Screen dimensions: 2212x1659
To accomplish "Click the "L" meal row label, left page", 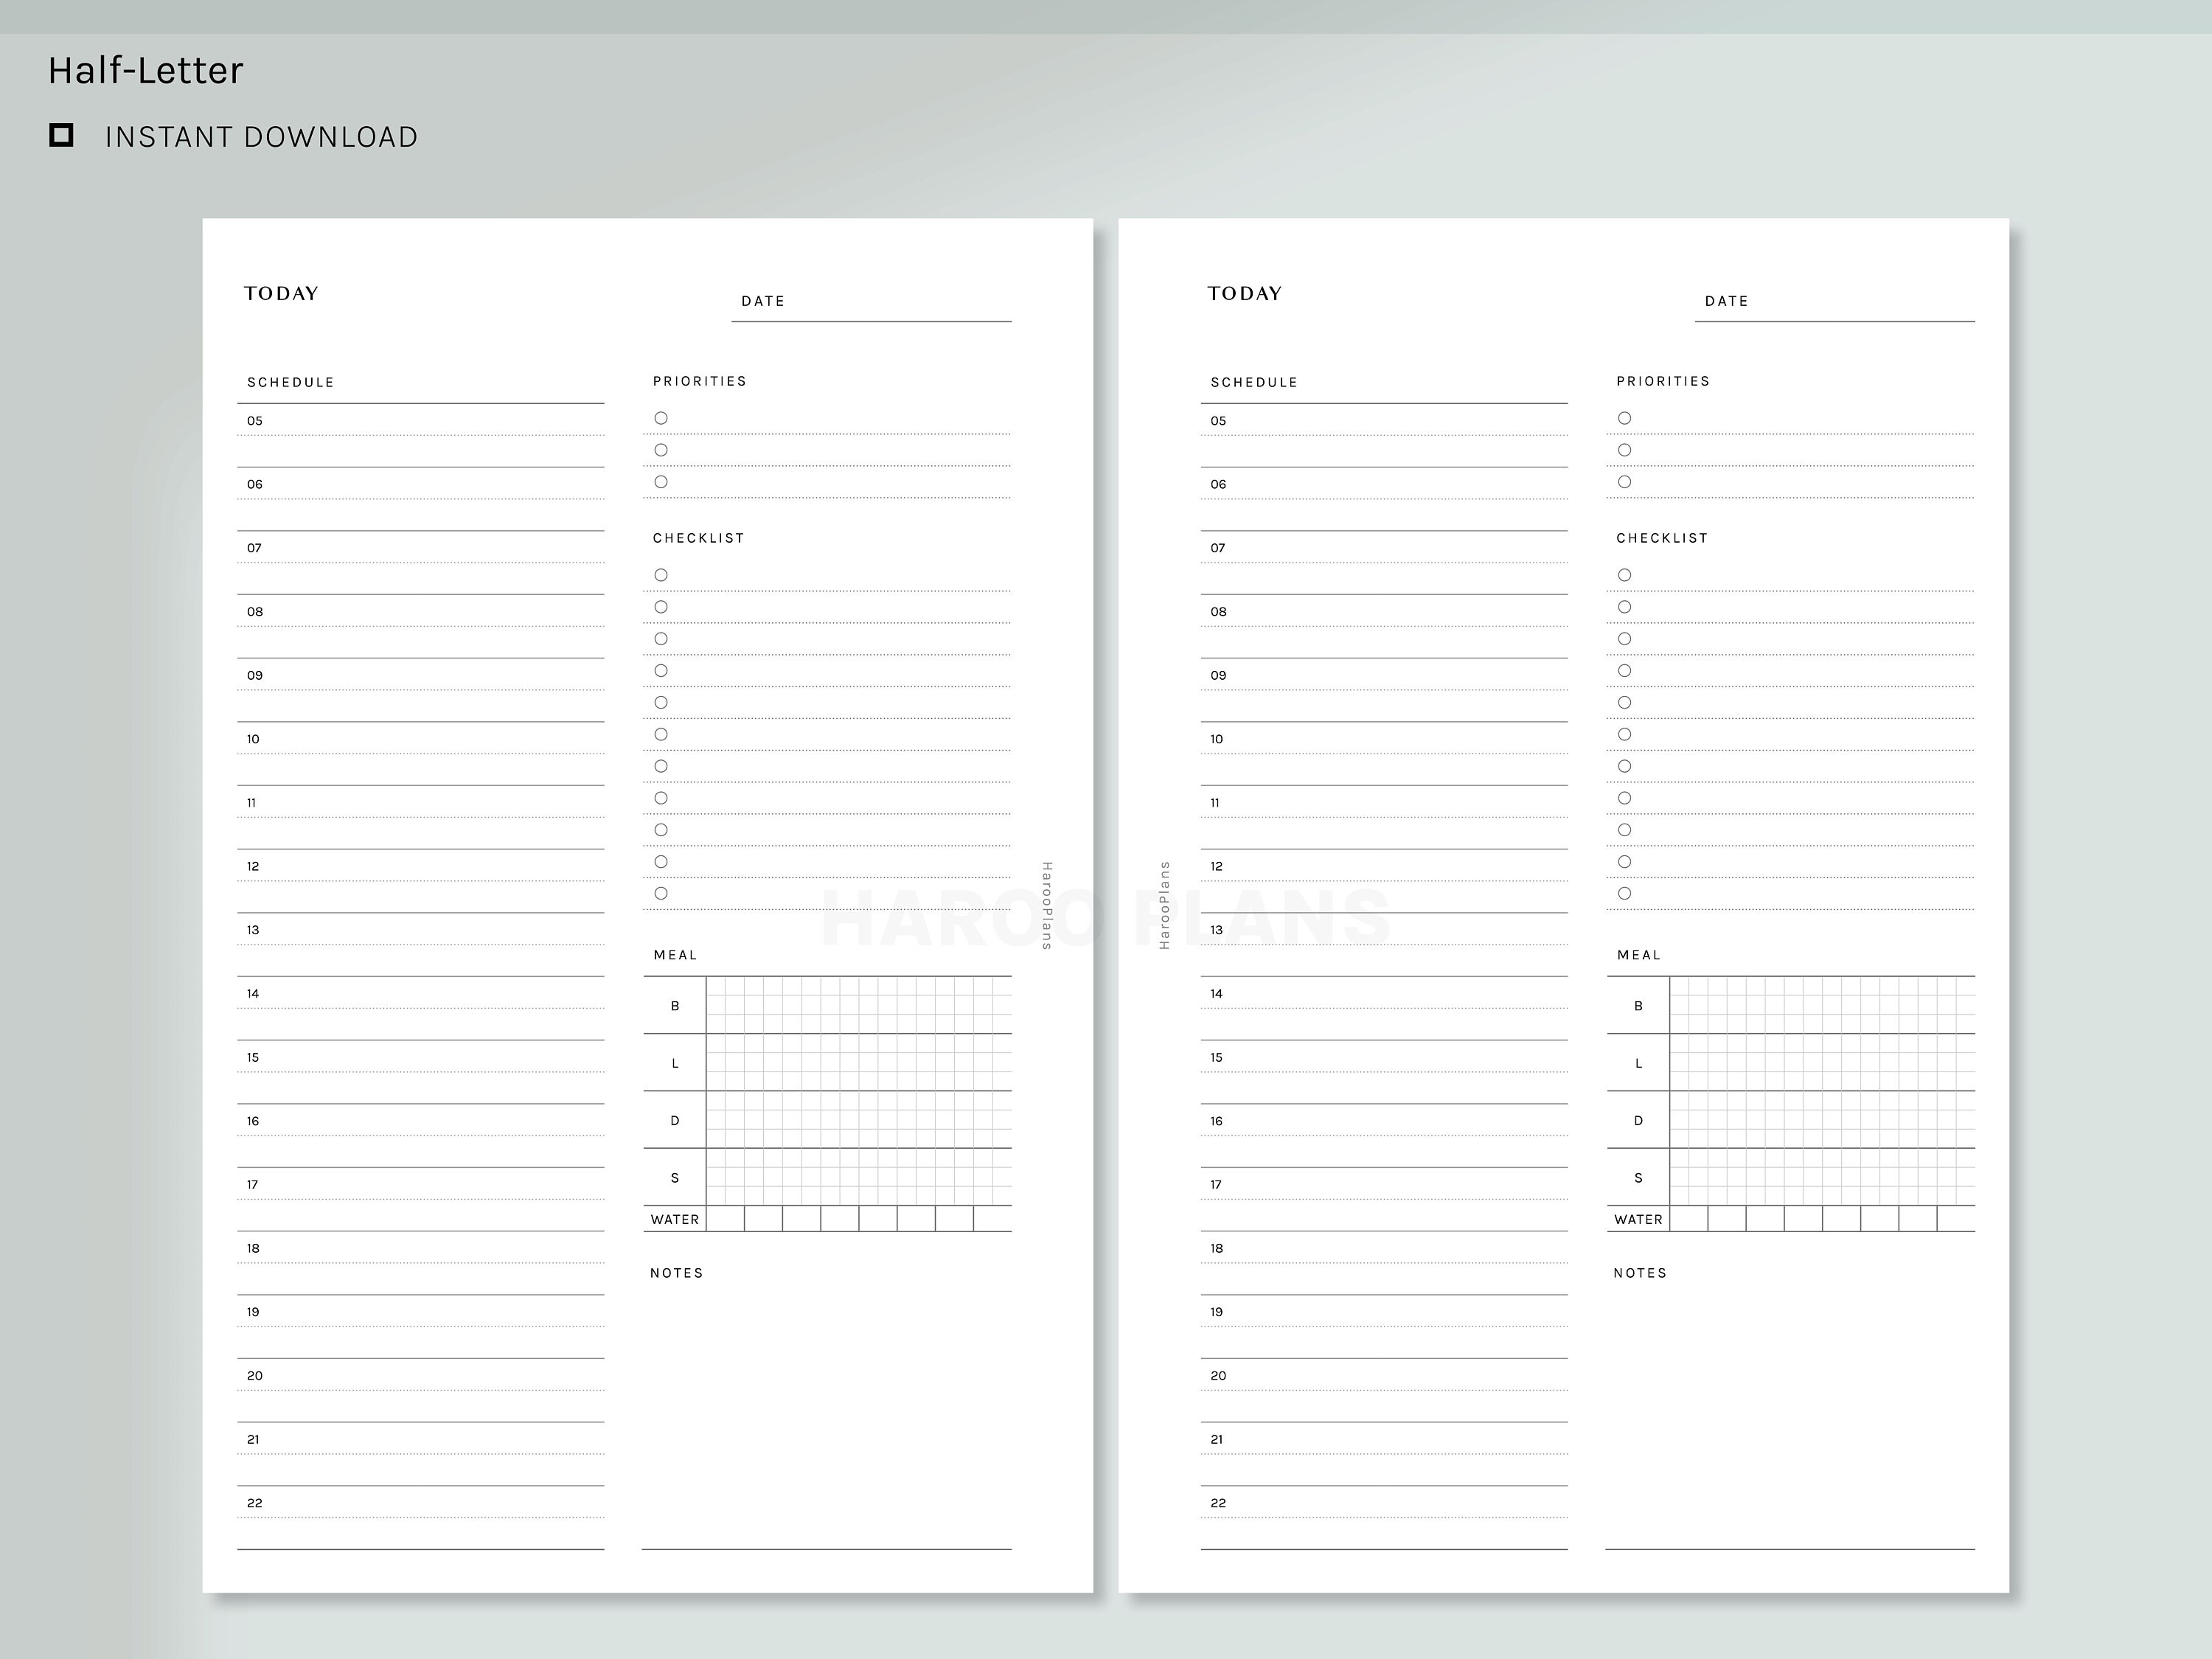I will (x=675, y=1063).
